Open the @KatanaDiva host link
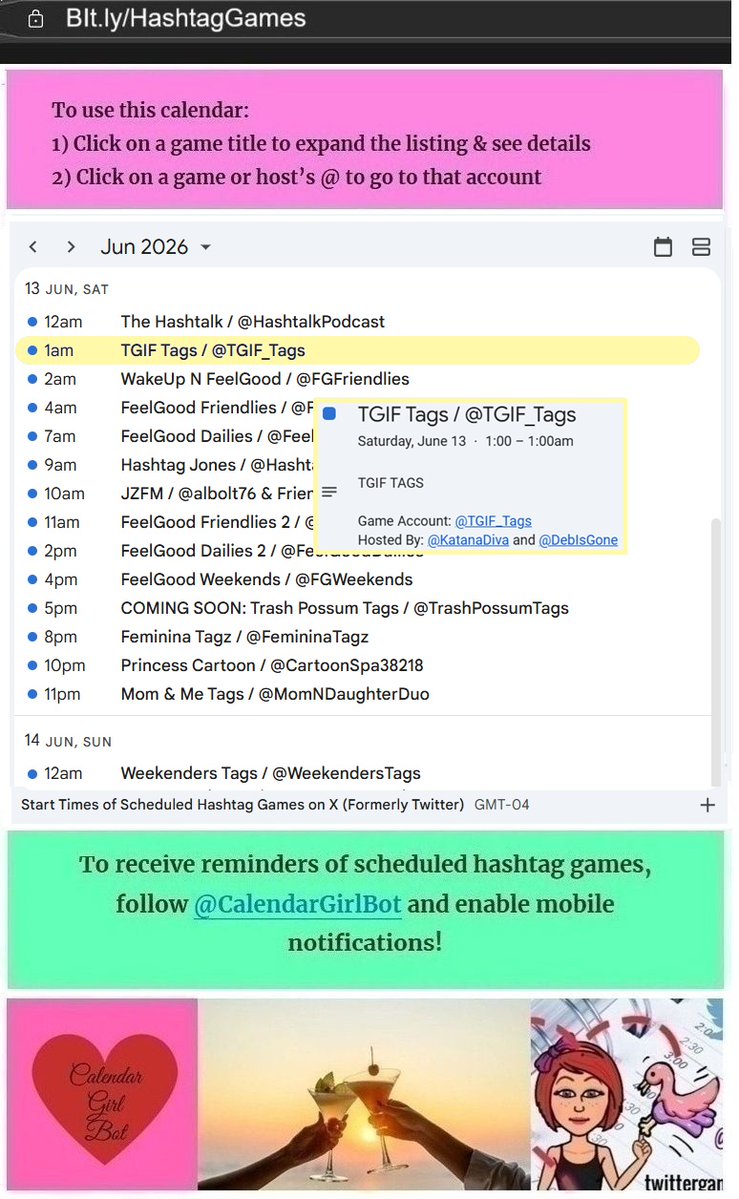The image size is (739, 1199). click(x=468, y=540)
